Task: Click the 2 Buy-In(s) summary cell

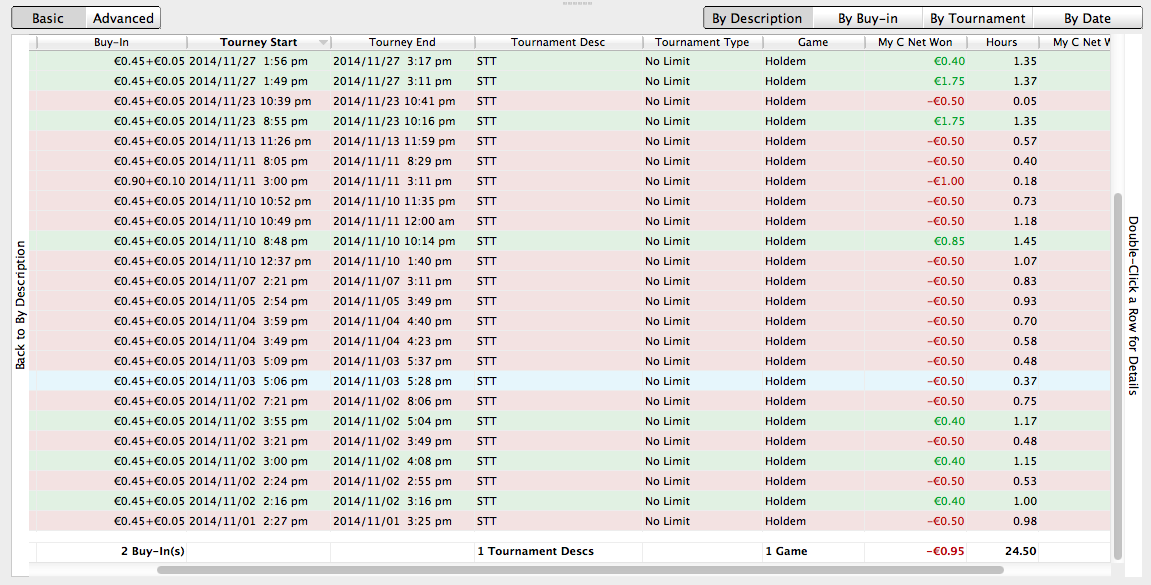Action: pyautogui.click(x=112, y=551)
